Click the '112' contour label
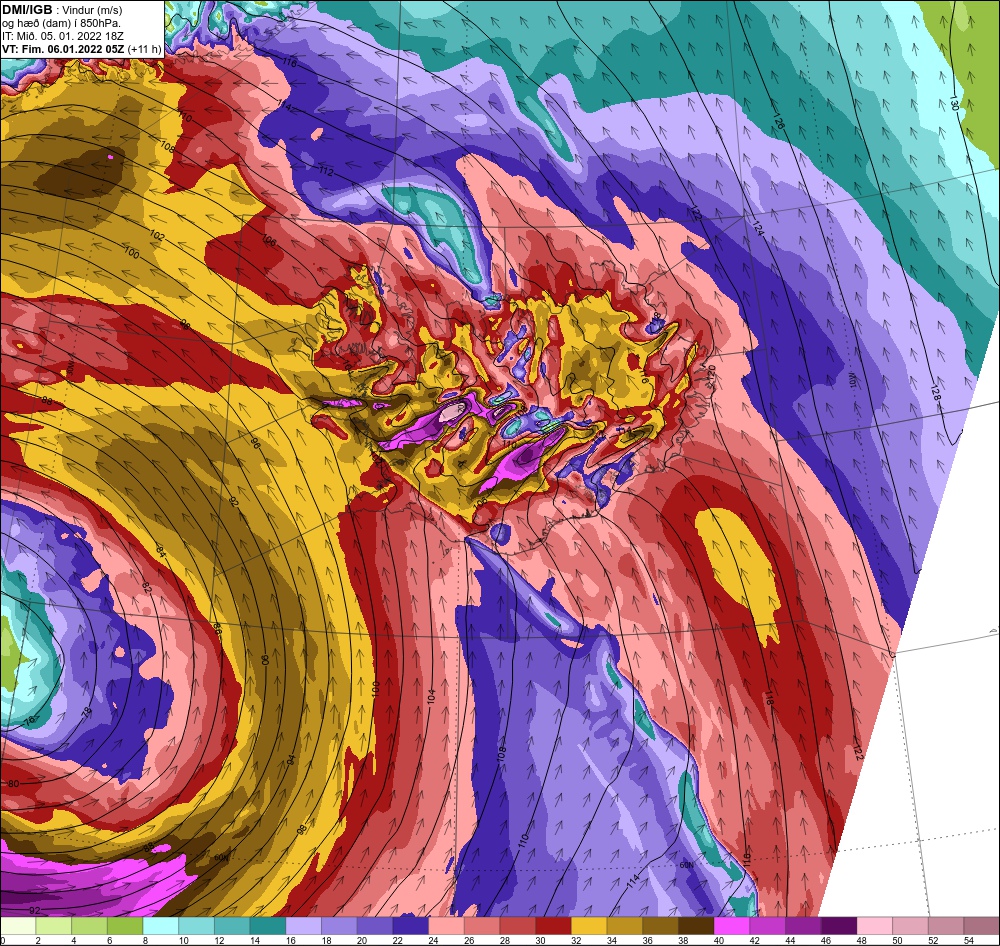This screenshot has width=1000, height=946. point(326,171)
